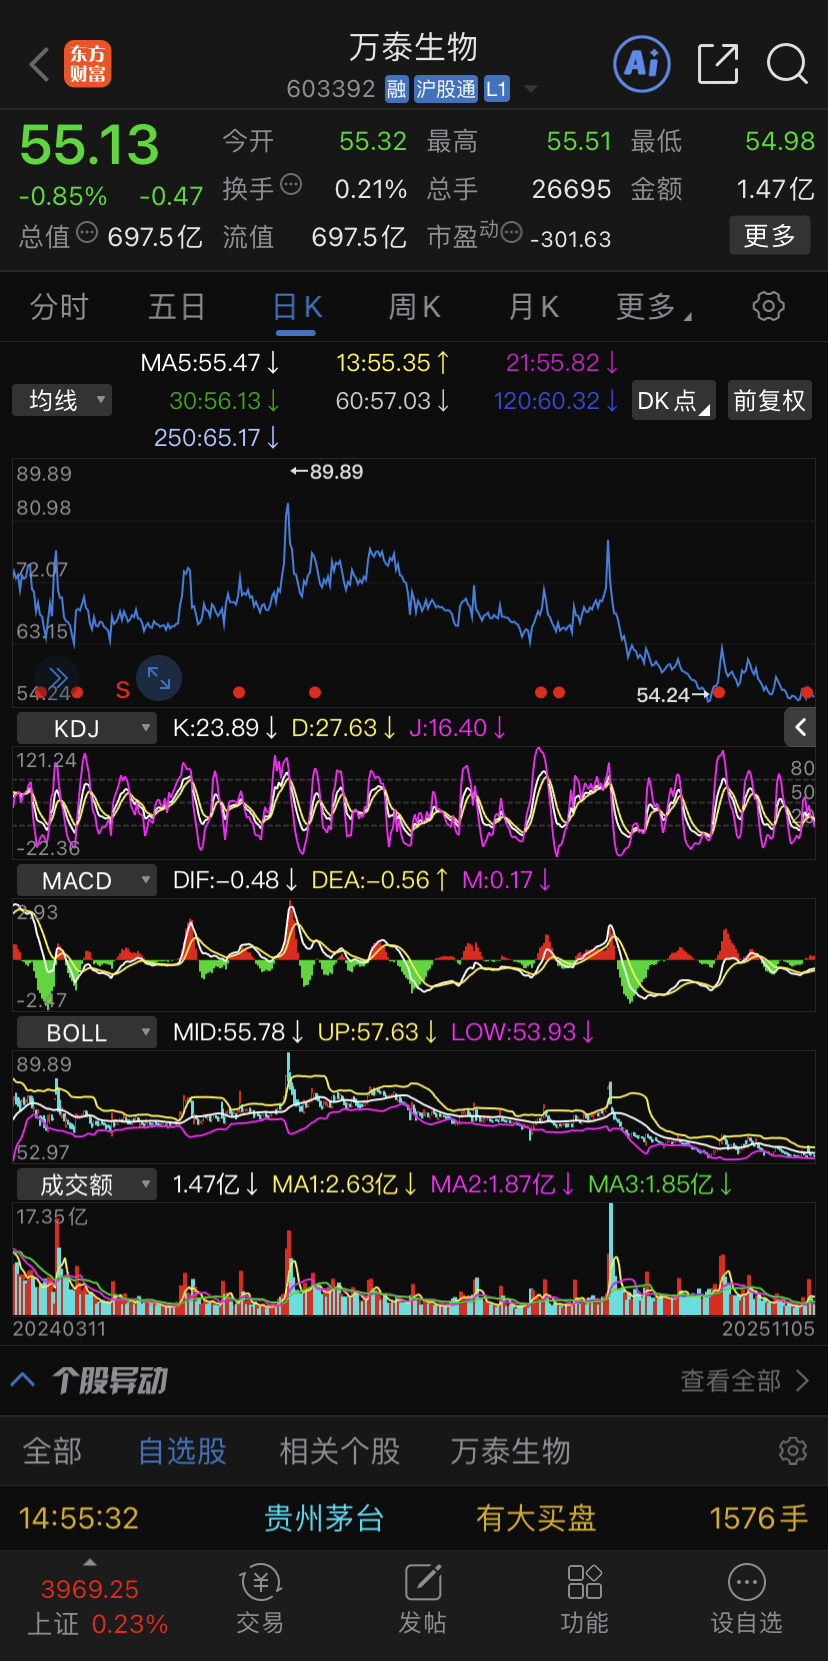Select 相关个股 alerts tab
The width and height of the screenshot is (828, 1661).
pos(340,1451)
